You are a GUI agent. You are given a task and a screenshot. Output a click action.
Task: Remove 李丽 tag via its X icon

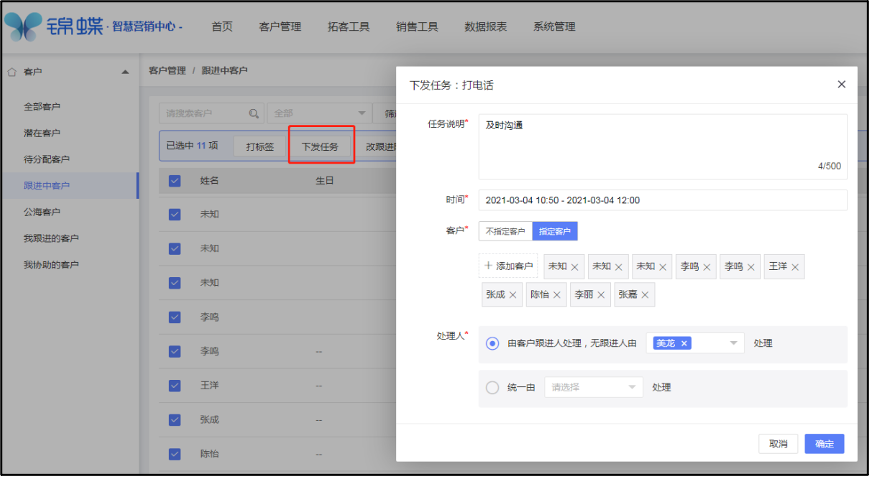[x=601, y=295]
